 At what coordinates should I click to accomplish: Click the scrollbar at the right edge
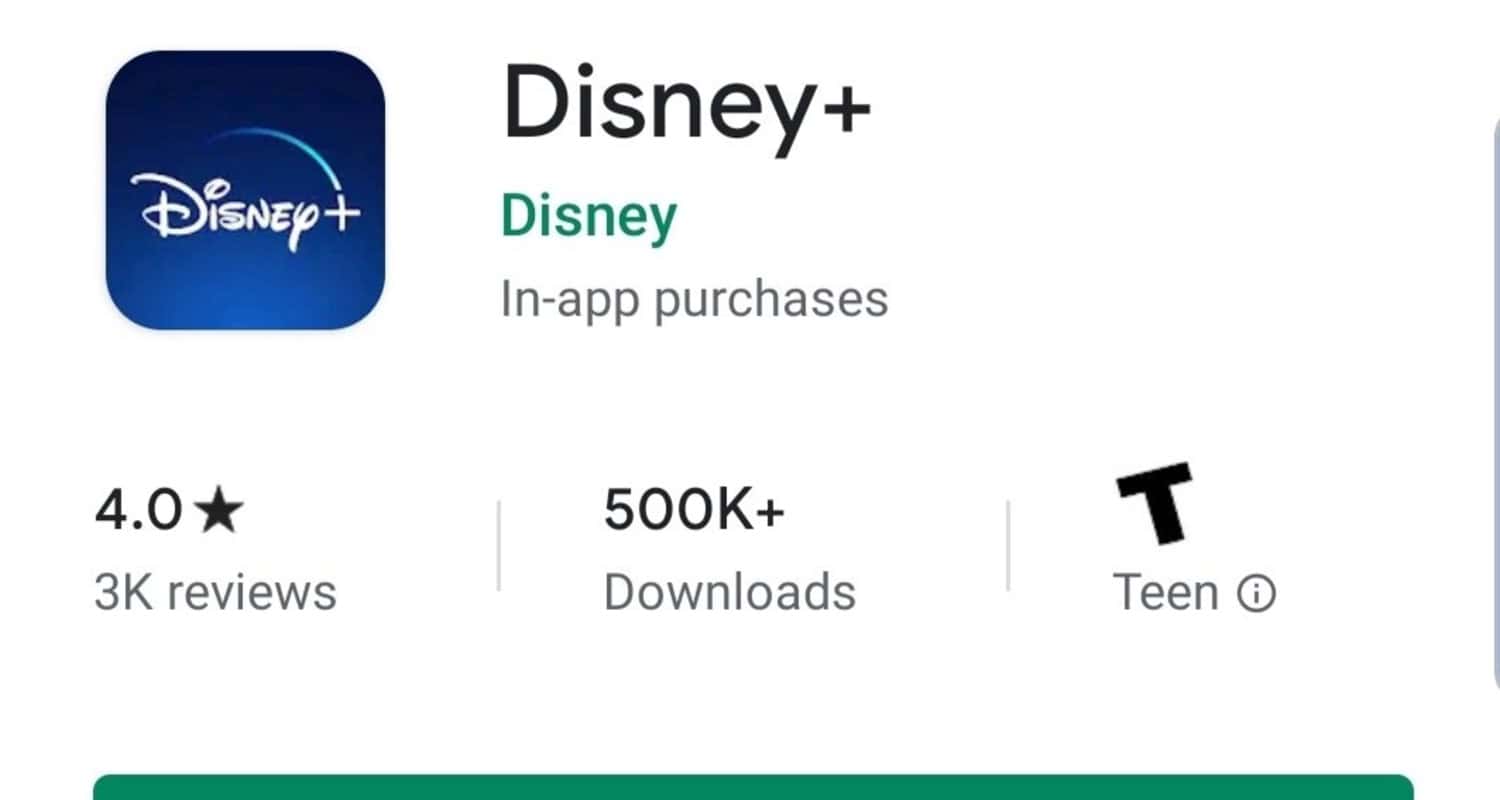click(x=1493, y=400)
